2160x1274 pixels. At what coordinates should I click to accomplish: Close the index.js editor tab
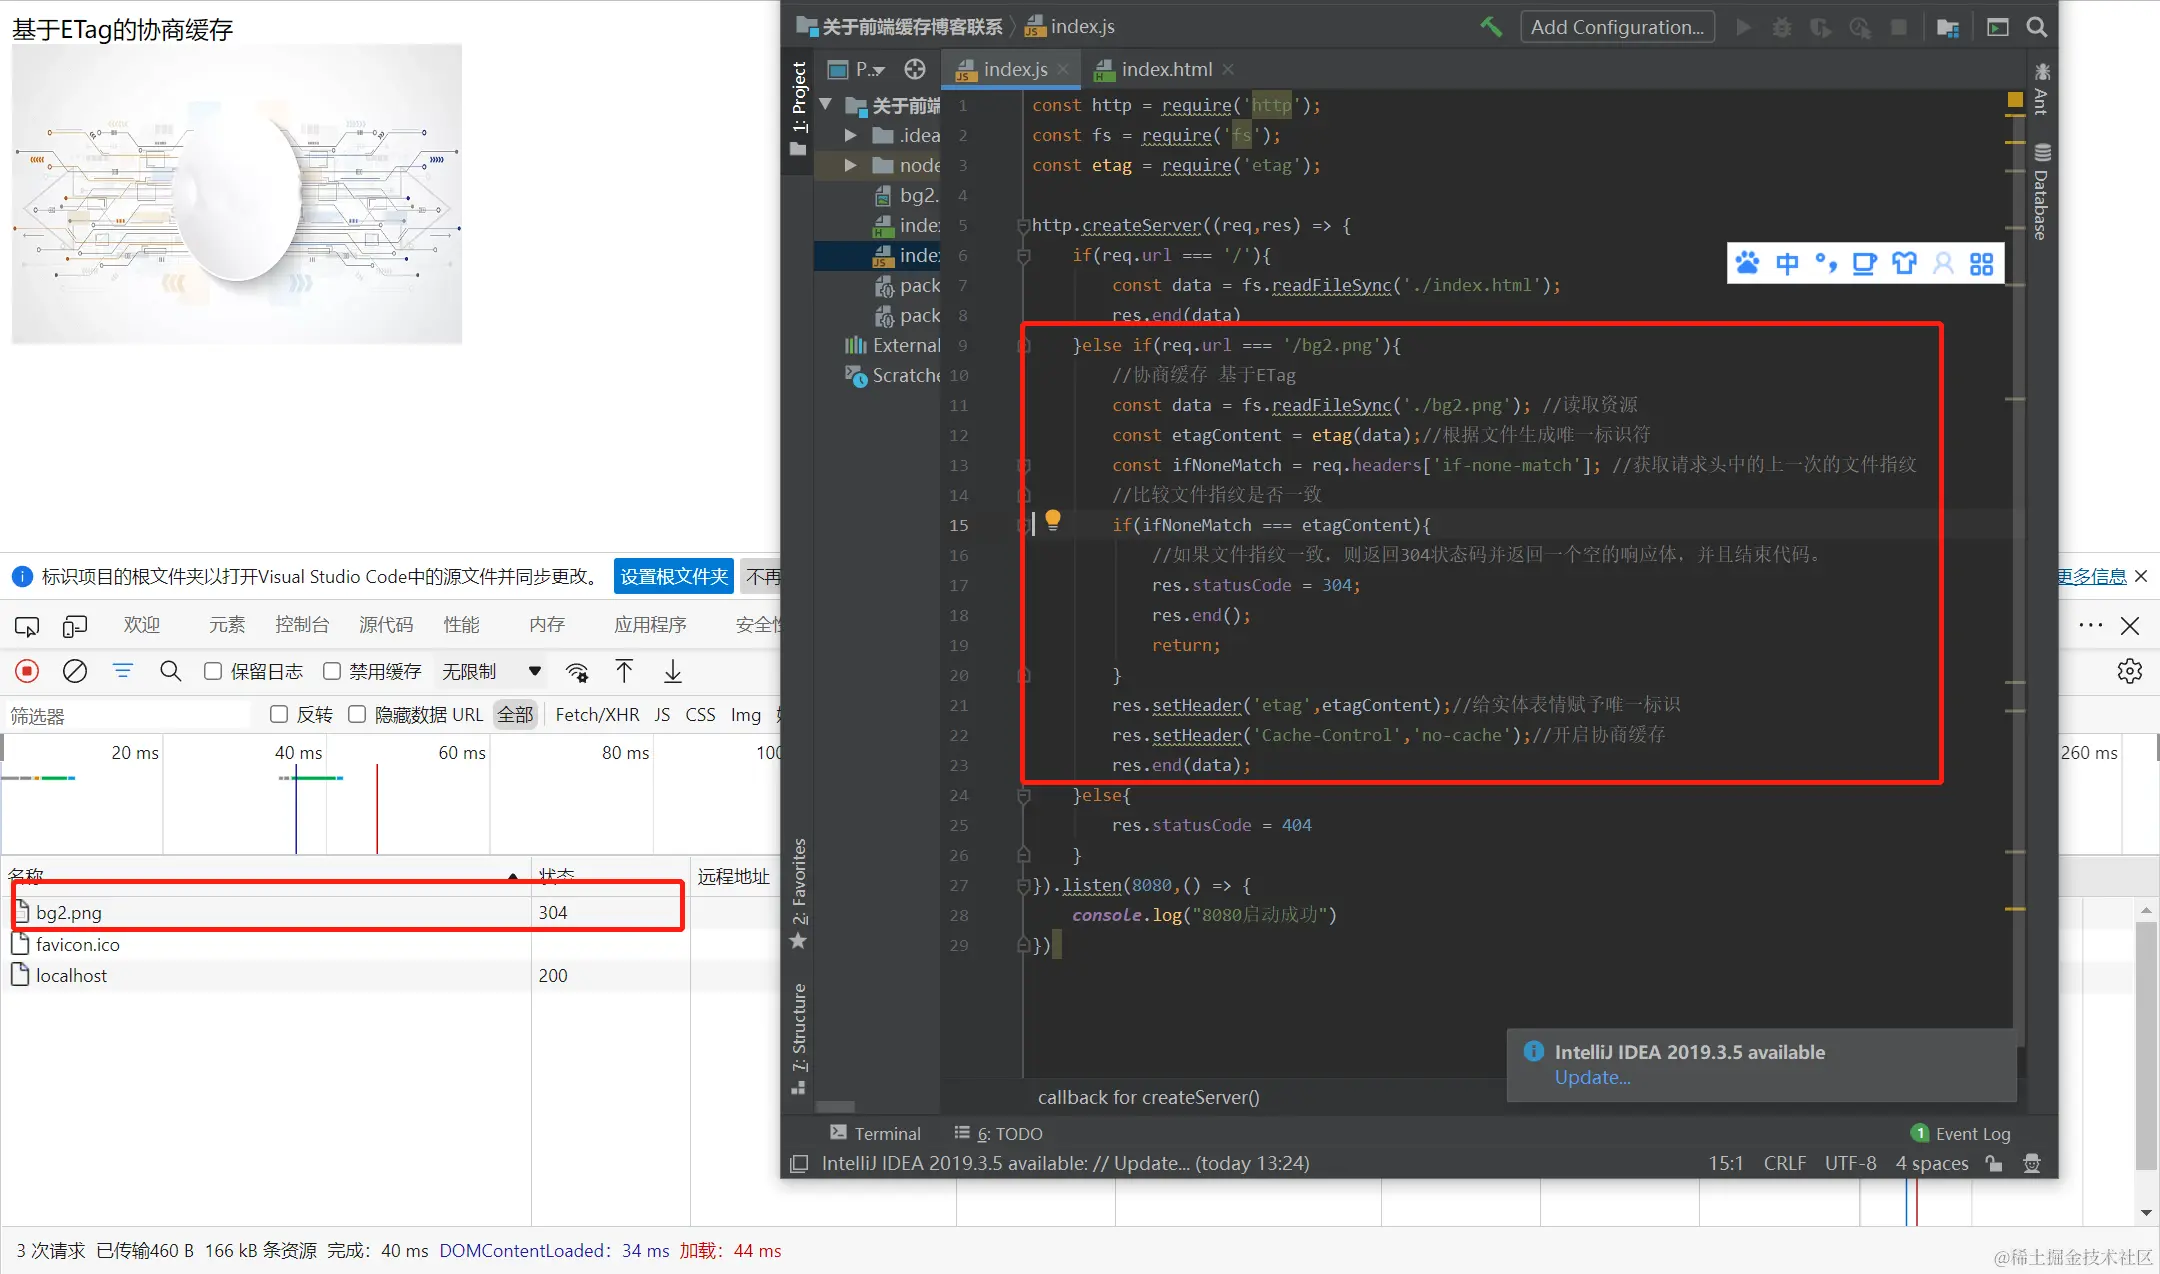coord(1063,69)
